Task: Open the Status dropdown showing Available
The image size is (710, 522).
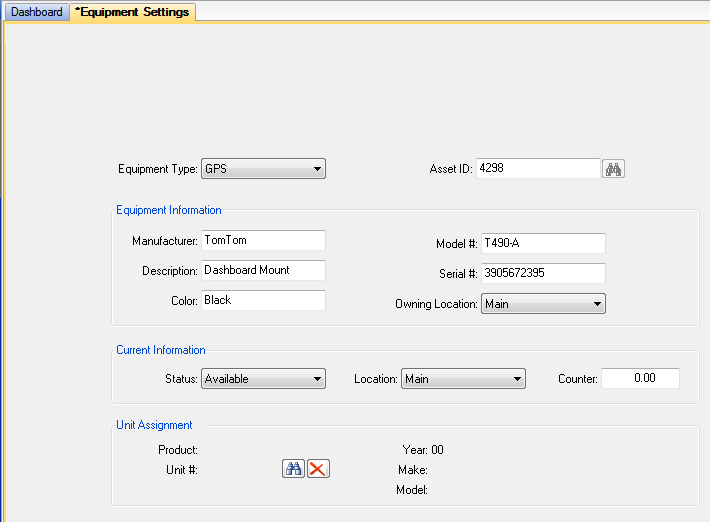Action: [x=264, y=379]
